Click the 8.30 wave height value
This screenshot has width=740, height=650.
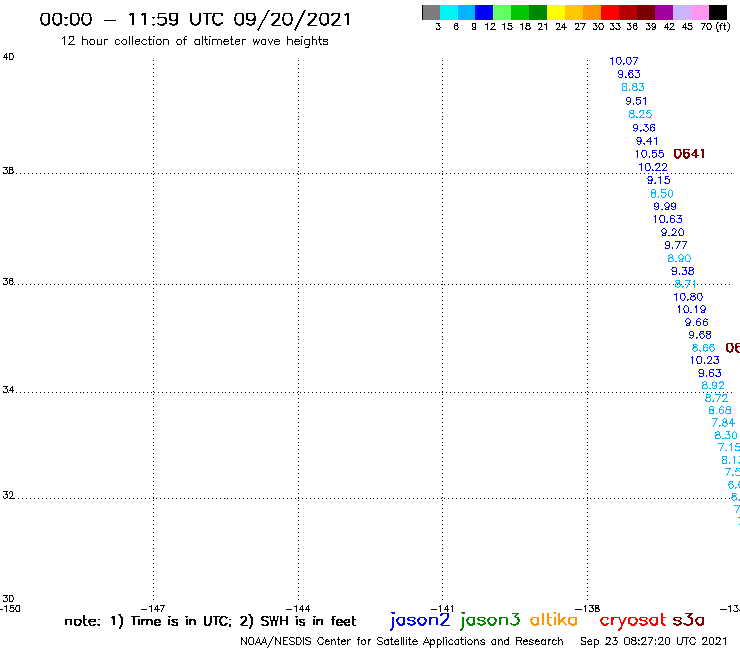click(726, 435)
